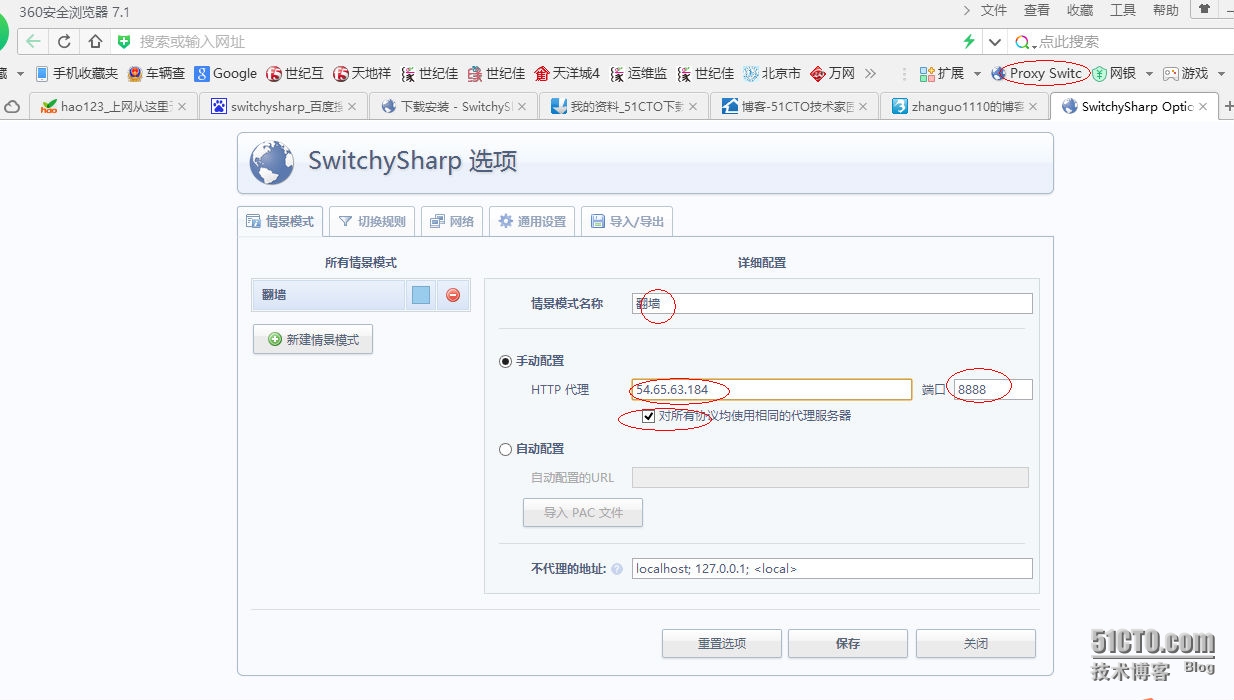
Task: Switch to the 切换规则 tab
Action: [372, 221]
